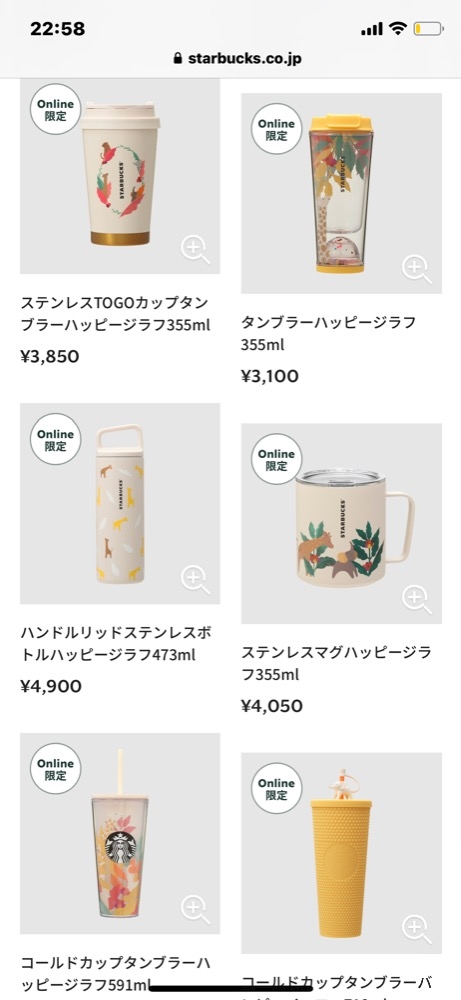The image size is (461, 1000).
Task: Tap the home indicator bar at bottom
Action: 231,989
